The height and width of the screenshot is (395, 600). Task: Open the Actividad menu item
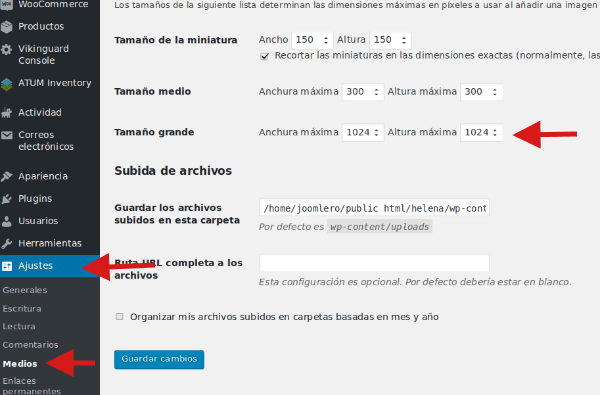(40, 112)
